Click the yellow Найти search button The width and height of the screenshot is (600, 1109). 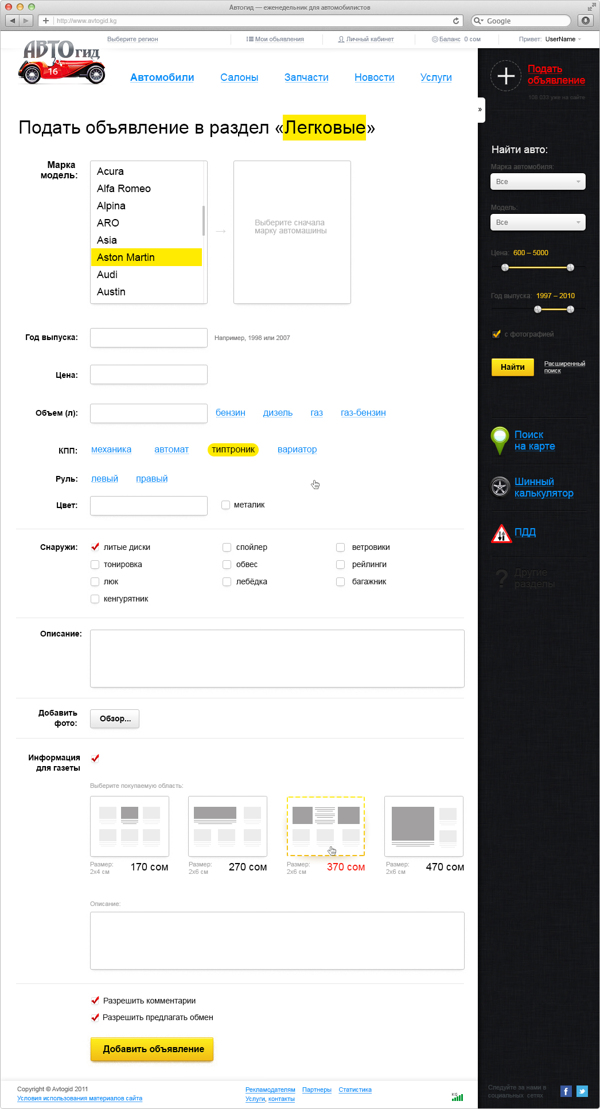coord(512,367)
